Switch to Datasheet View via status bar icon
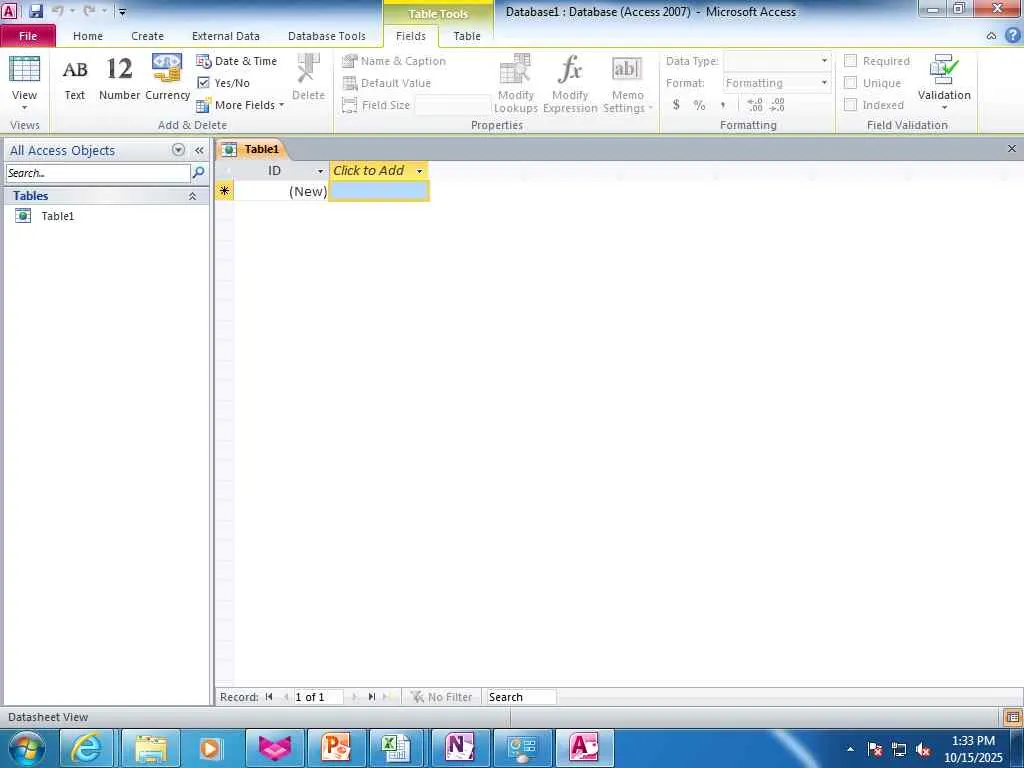1024x768 pixels. [1012, 717]
